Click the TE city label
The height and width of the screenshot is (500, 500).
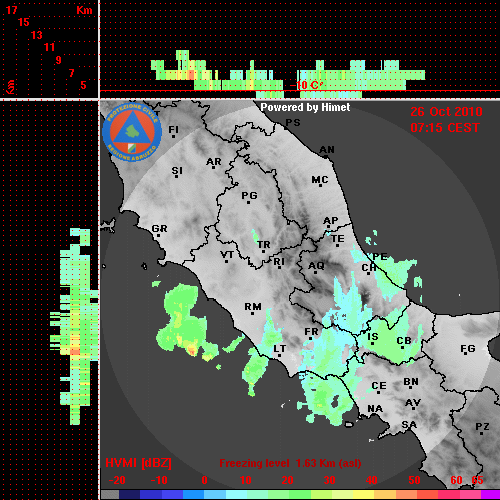coord(338,239)
